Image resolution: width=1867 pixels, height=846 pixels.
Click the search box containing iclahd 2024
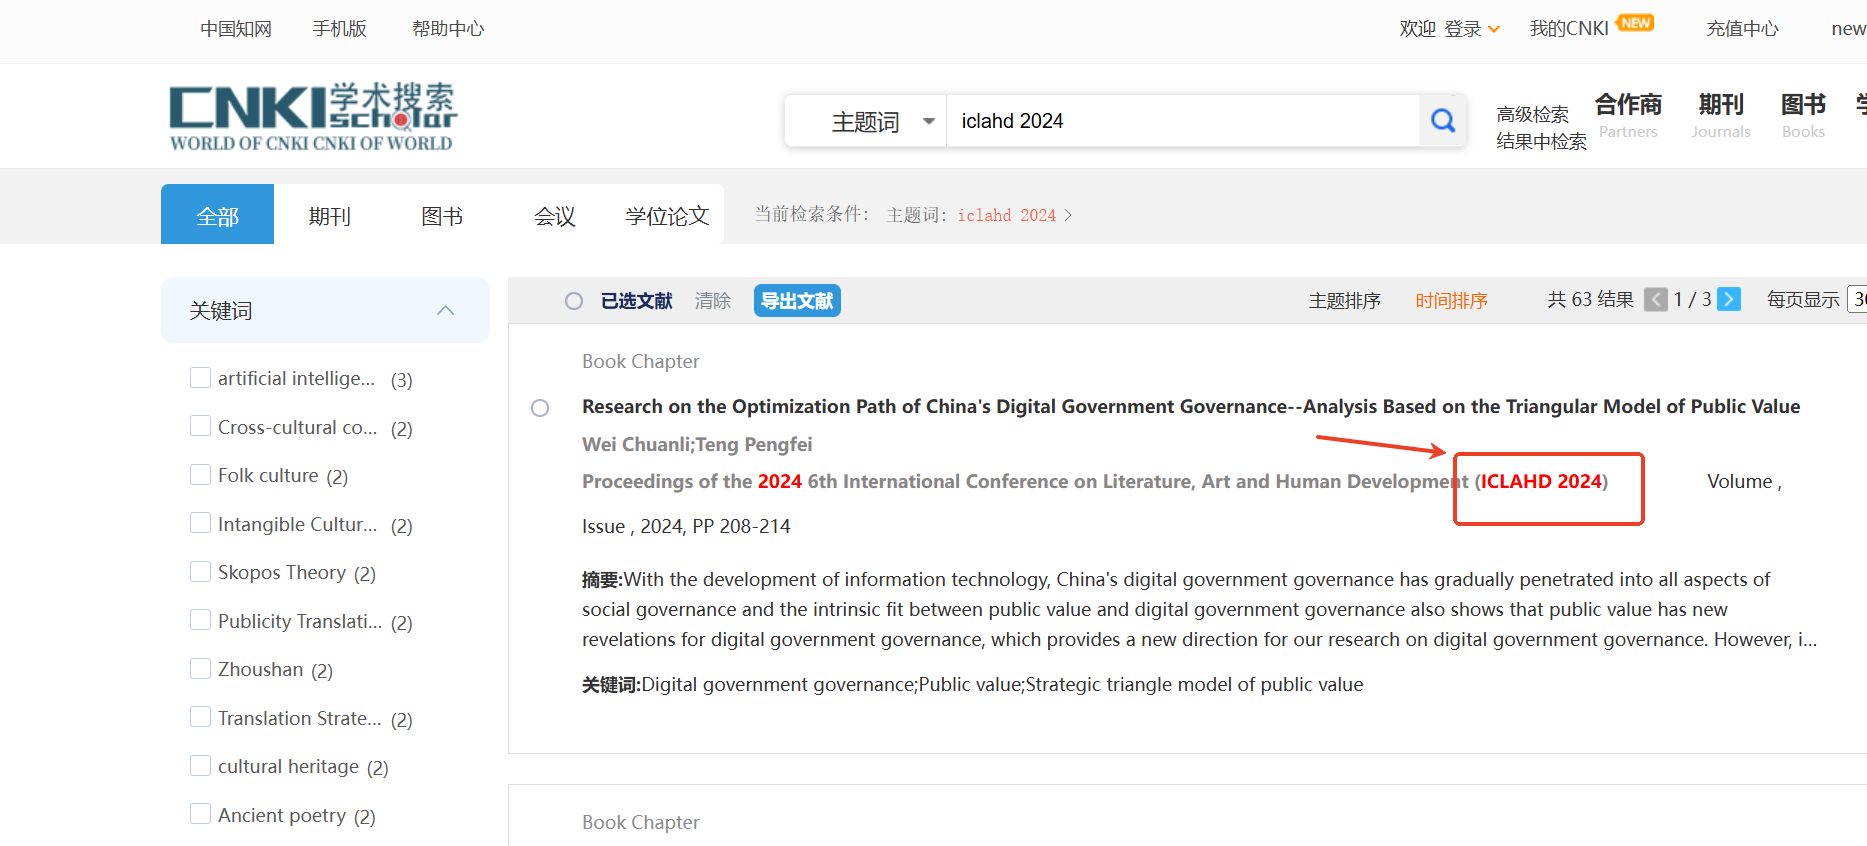click(1183, 121)
